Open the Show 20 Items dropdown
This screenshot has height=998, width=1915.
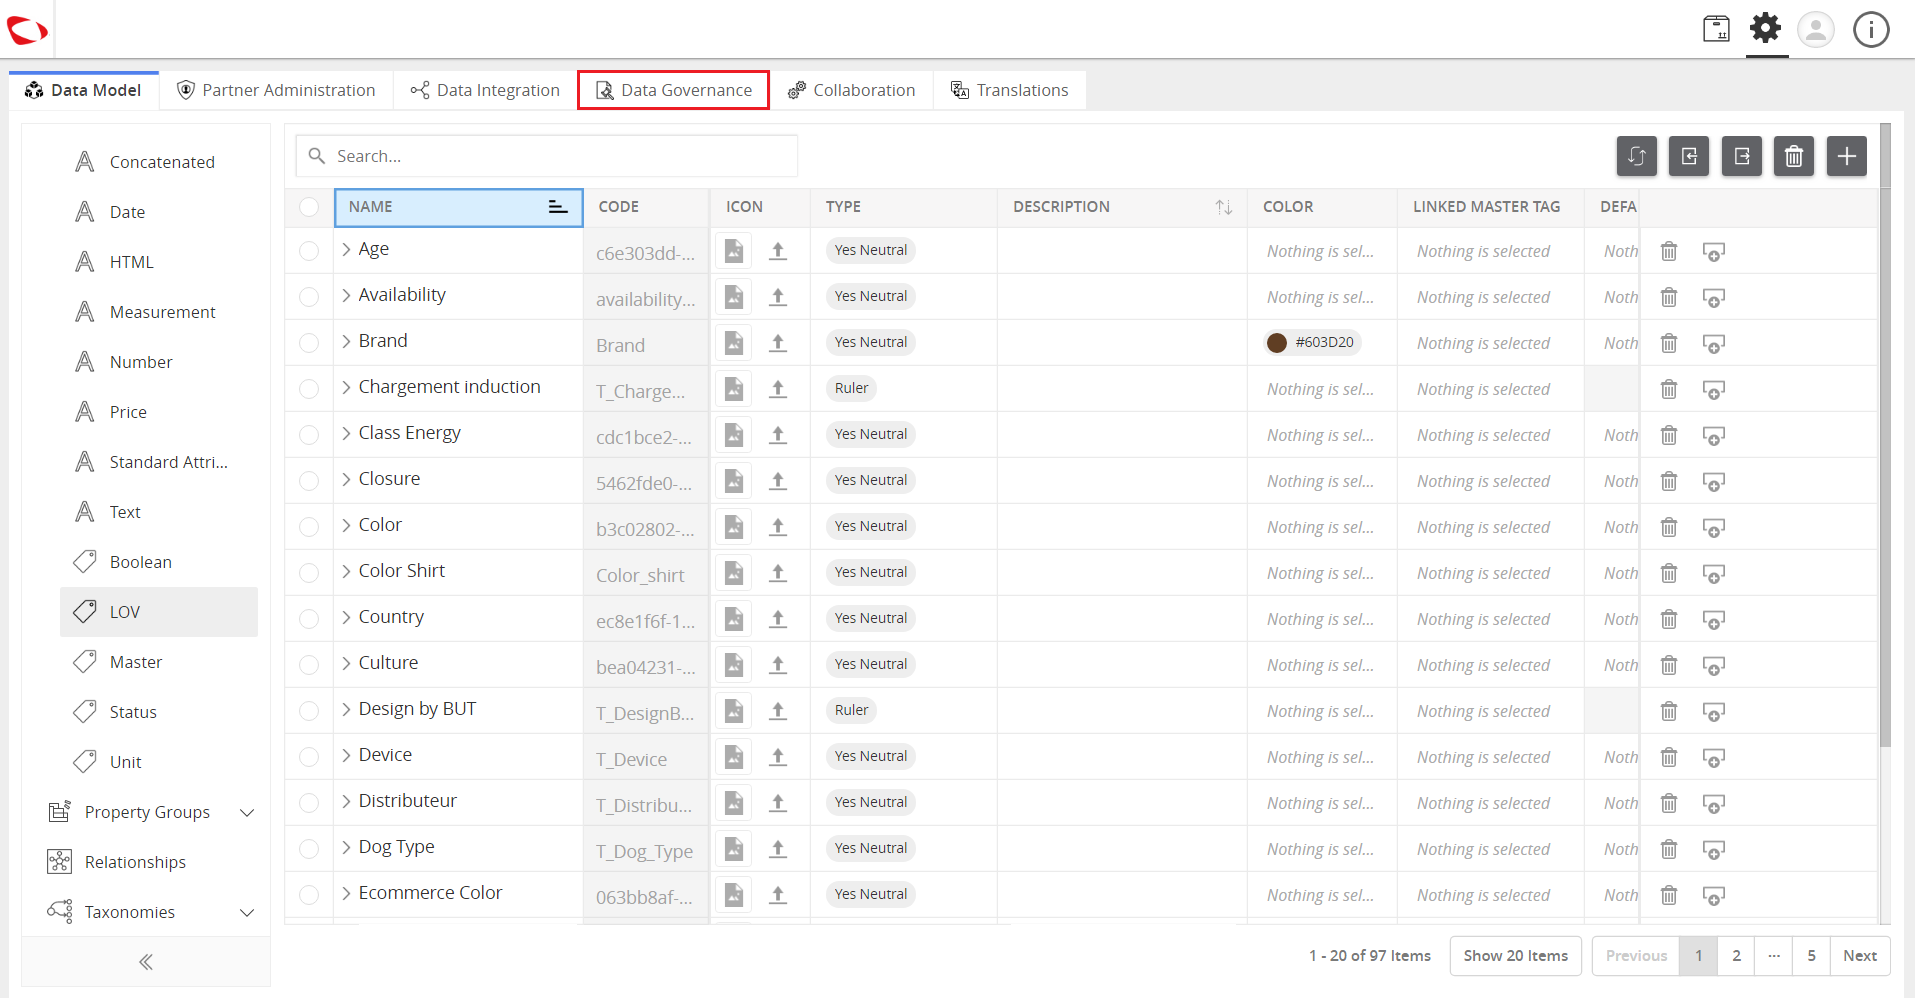point(1515,956)
